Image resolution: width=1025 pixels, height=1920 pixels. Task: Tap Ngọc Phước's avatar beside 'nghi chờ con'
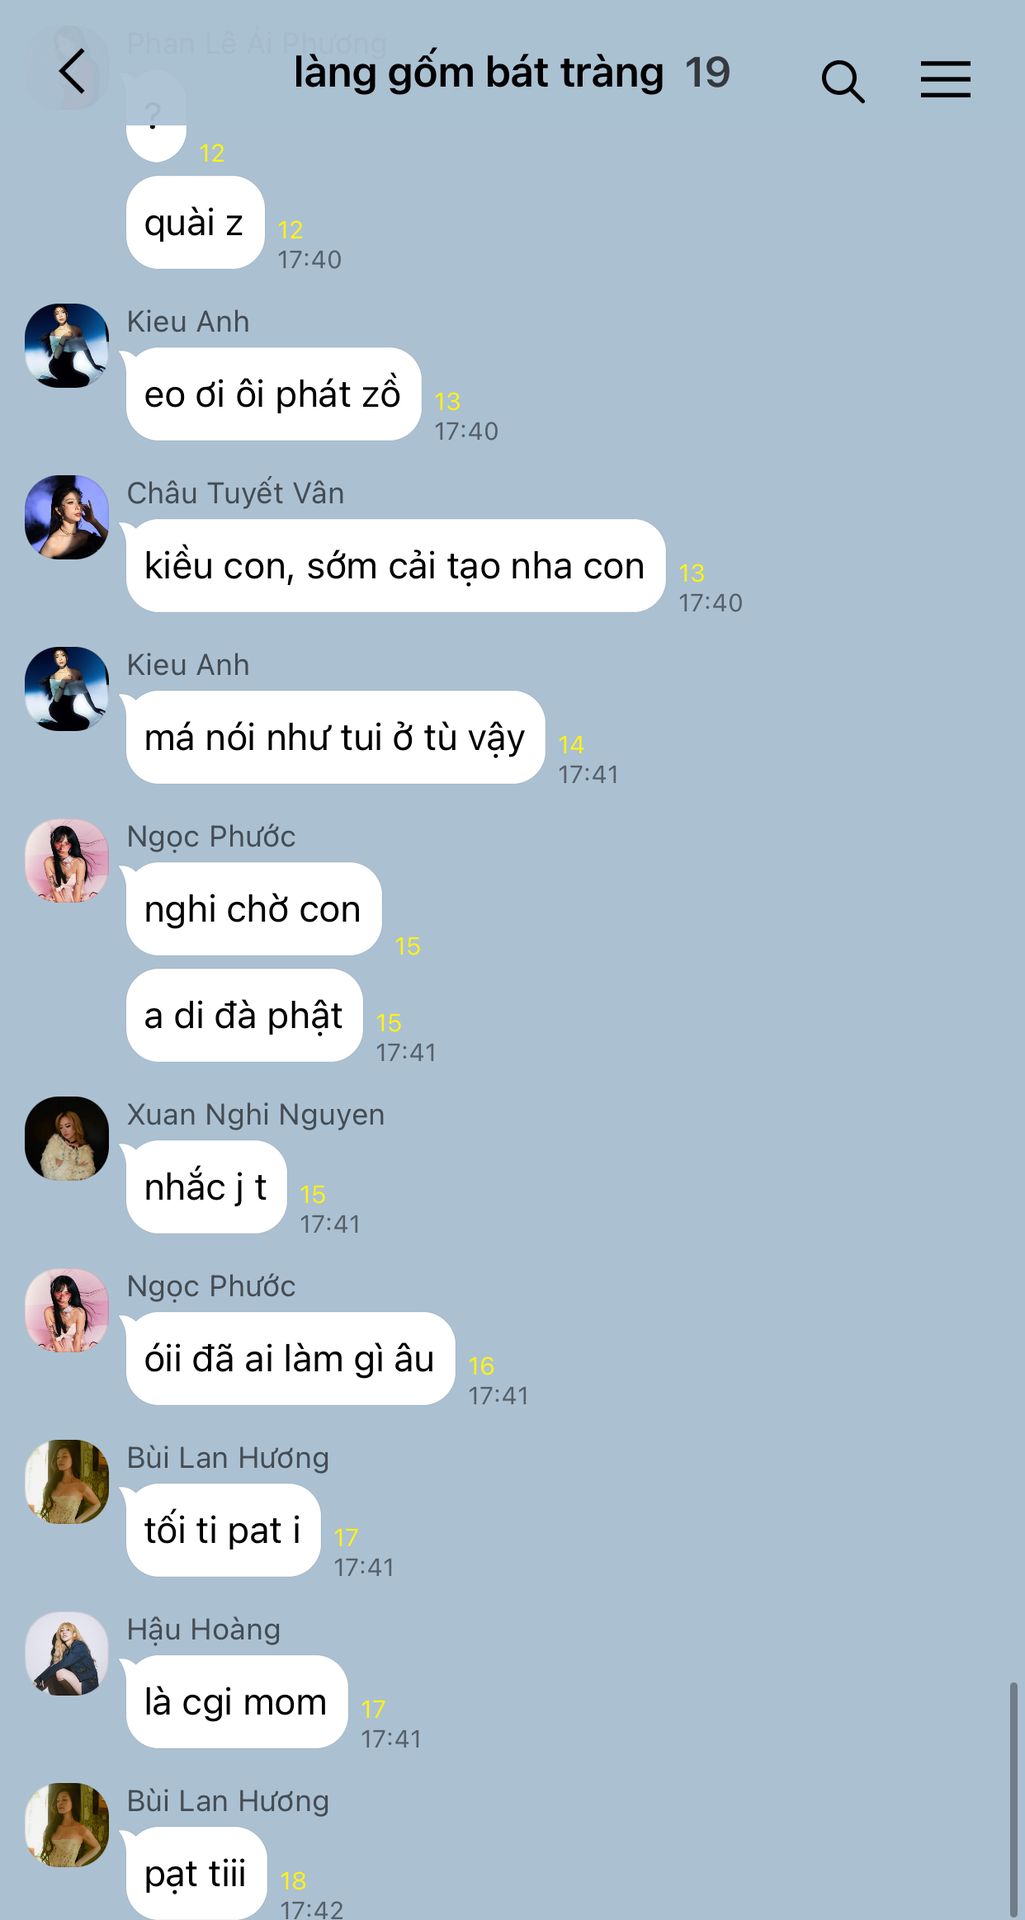coord(66,861)
